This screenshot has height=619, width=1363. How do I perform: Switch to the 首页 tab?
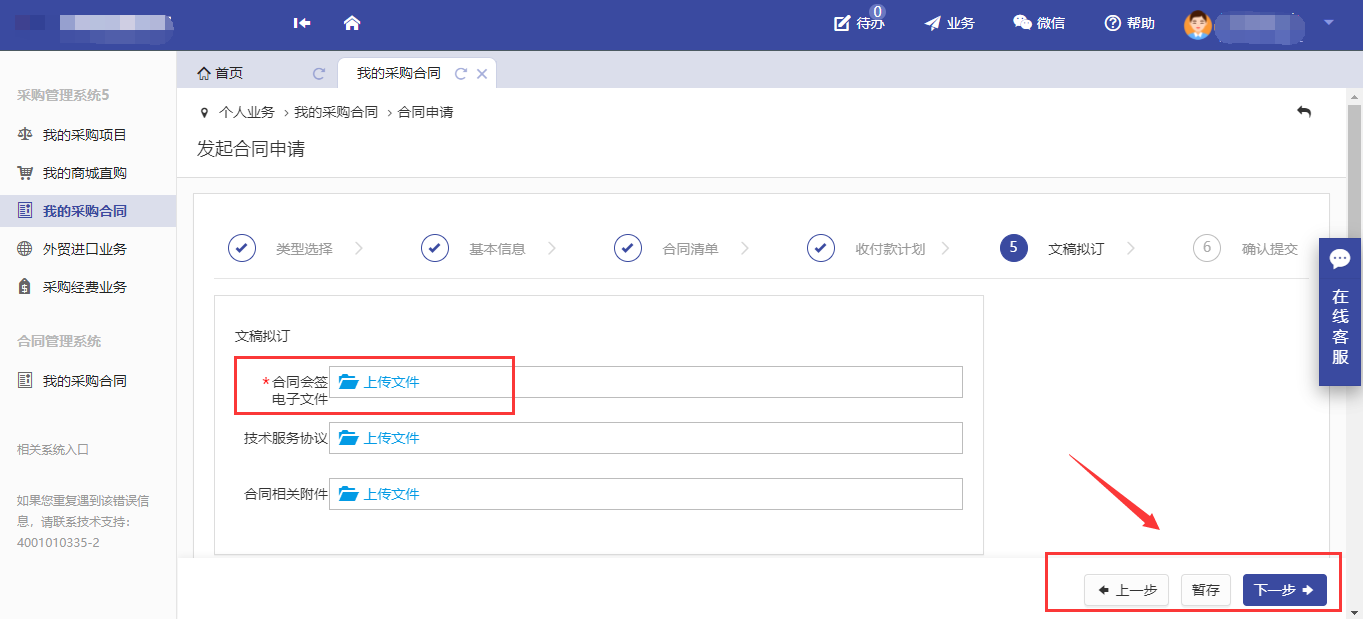[220, 73]
